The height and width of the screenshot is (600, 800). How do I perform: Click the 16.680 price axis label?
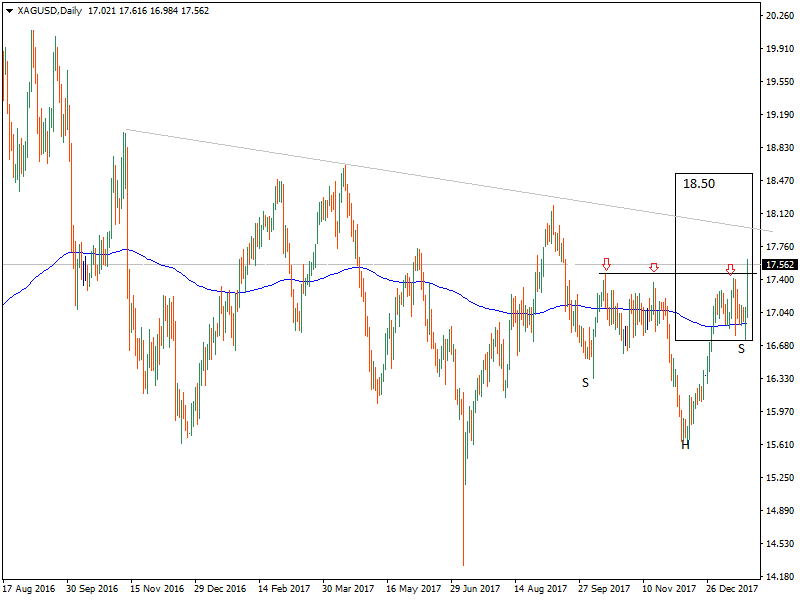[780, 346]
